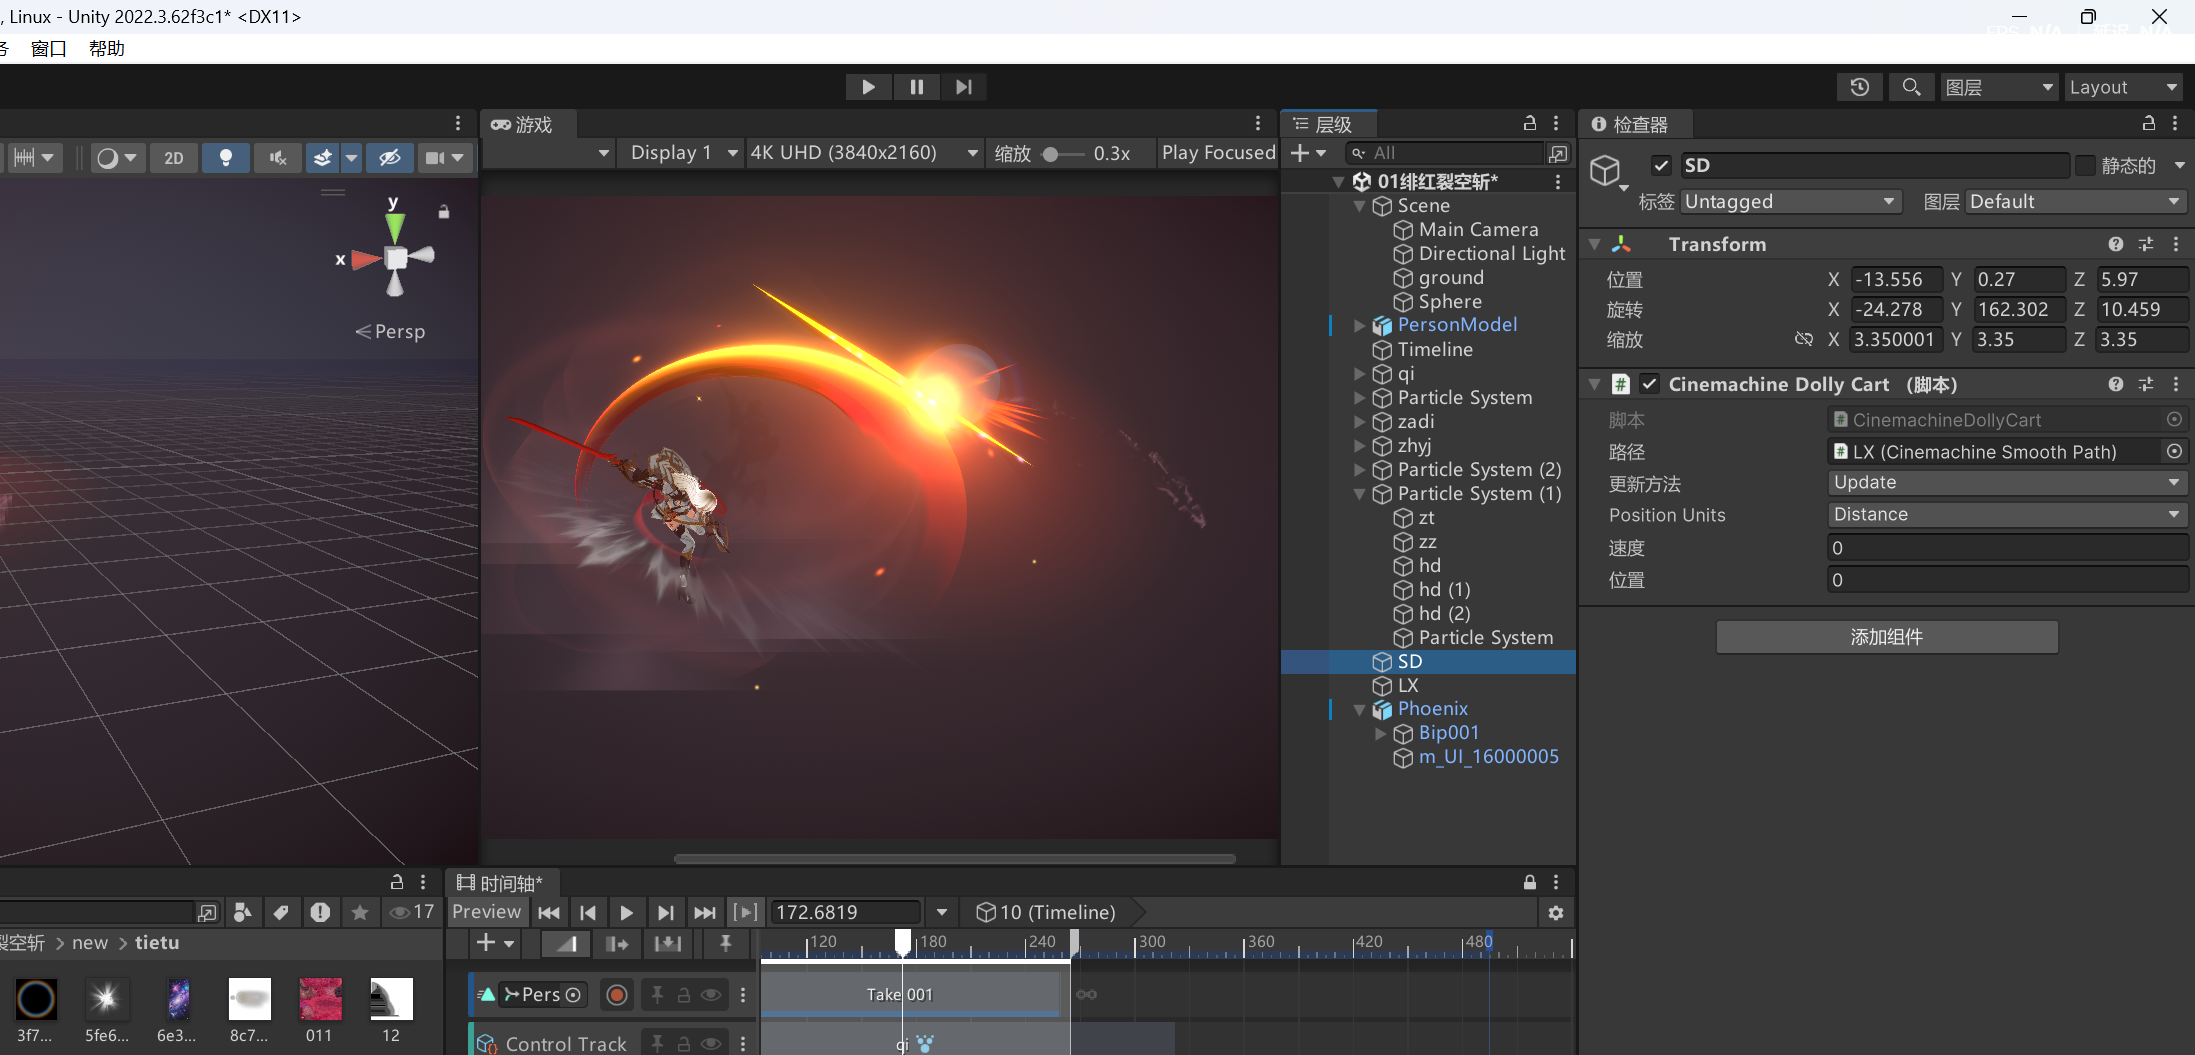Open 4K UHD resolution dropdown
This screenshot has height=1055, width=2195.
864,153
